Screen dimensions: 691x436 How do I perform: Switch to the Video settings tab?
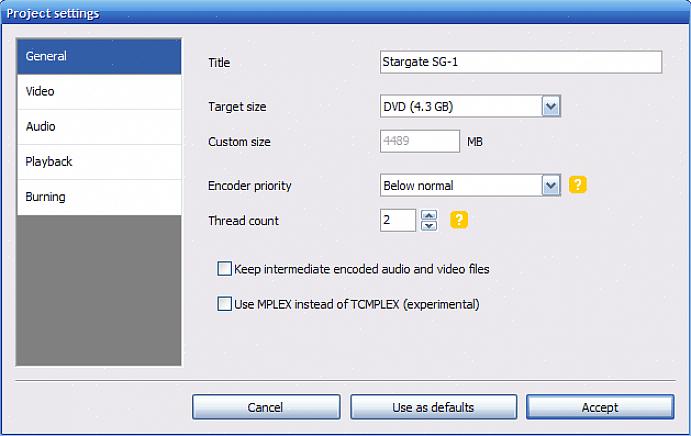click(99, 92)
